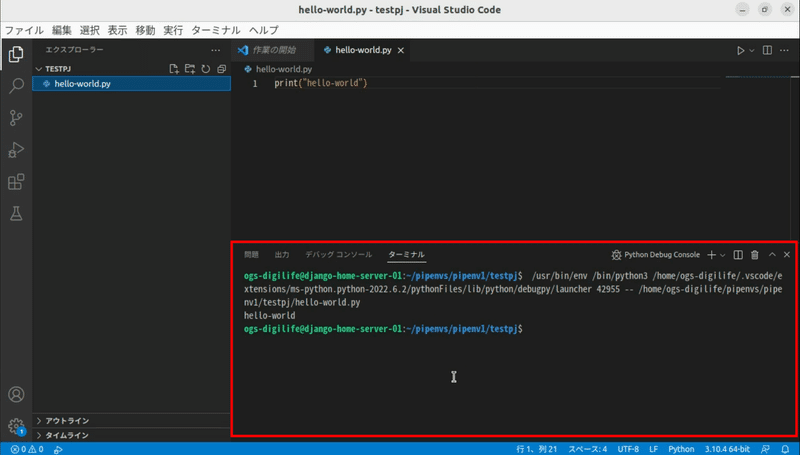
Task: Collapse all folders in explorer
Action: click(221, 69)
